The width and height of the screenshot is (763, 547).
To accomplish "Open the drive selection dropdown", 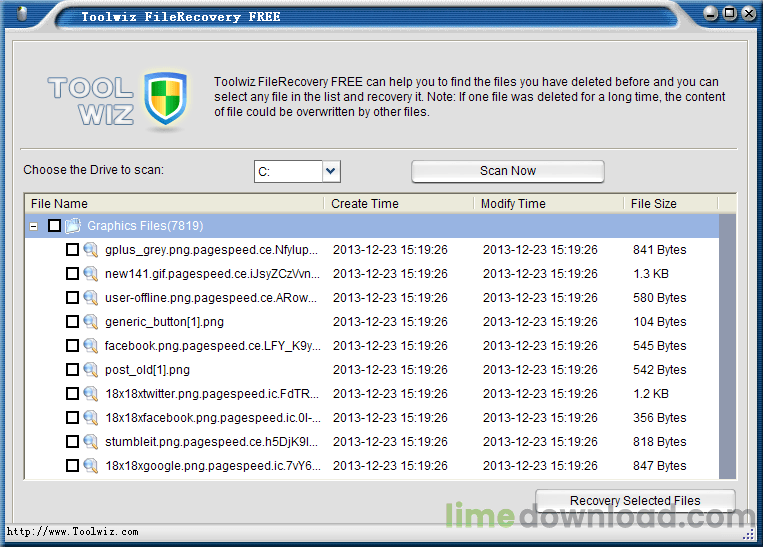I will click(332, 171).
